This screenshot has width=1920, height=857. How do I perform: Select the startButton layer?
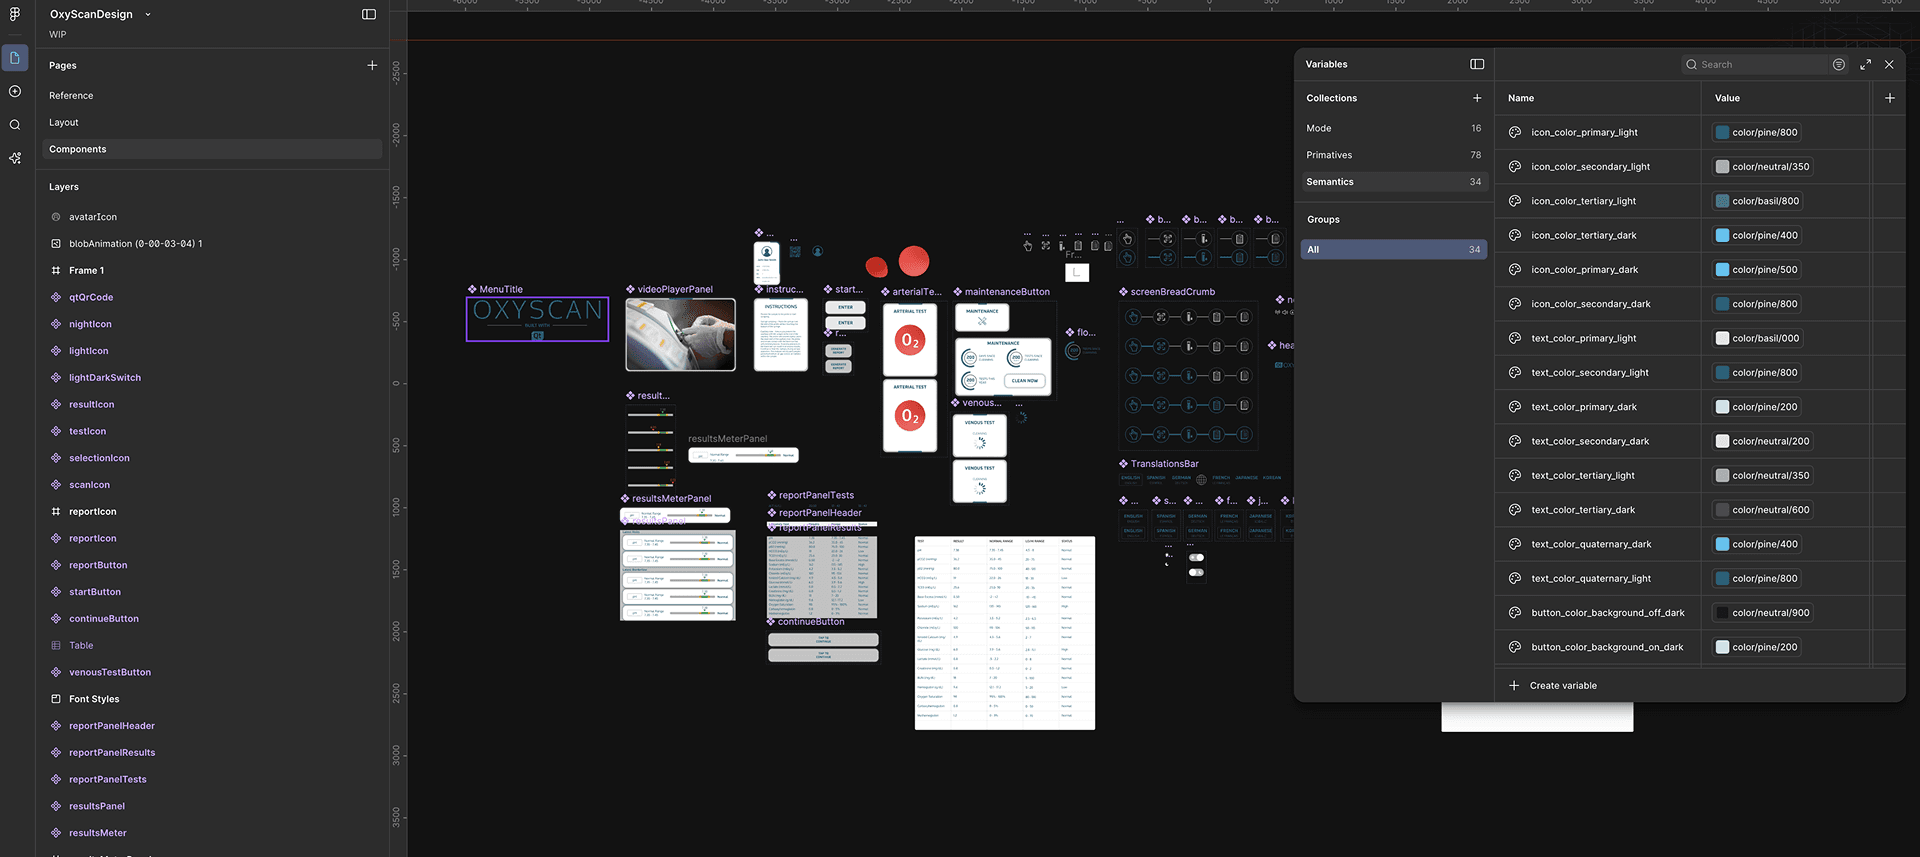tap(95, 592)
